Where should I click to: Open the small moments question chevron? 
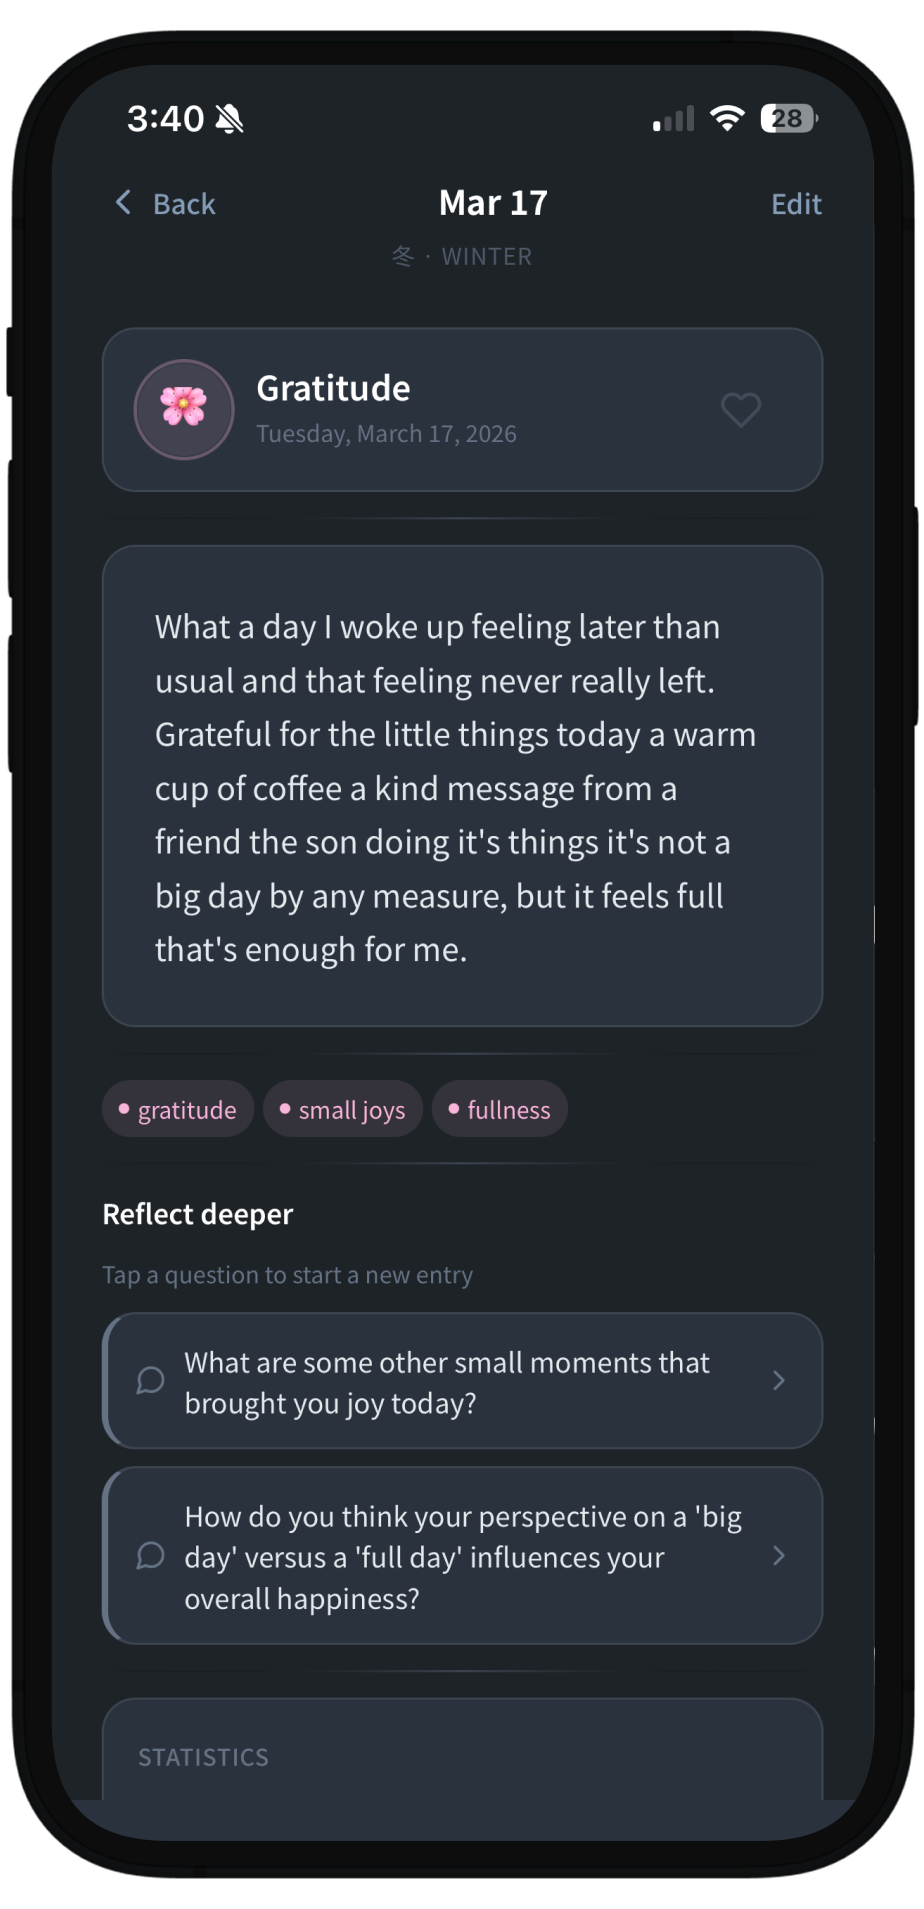point(779,1381)
